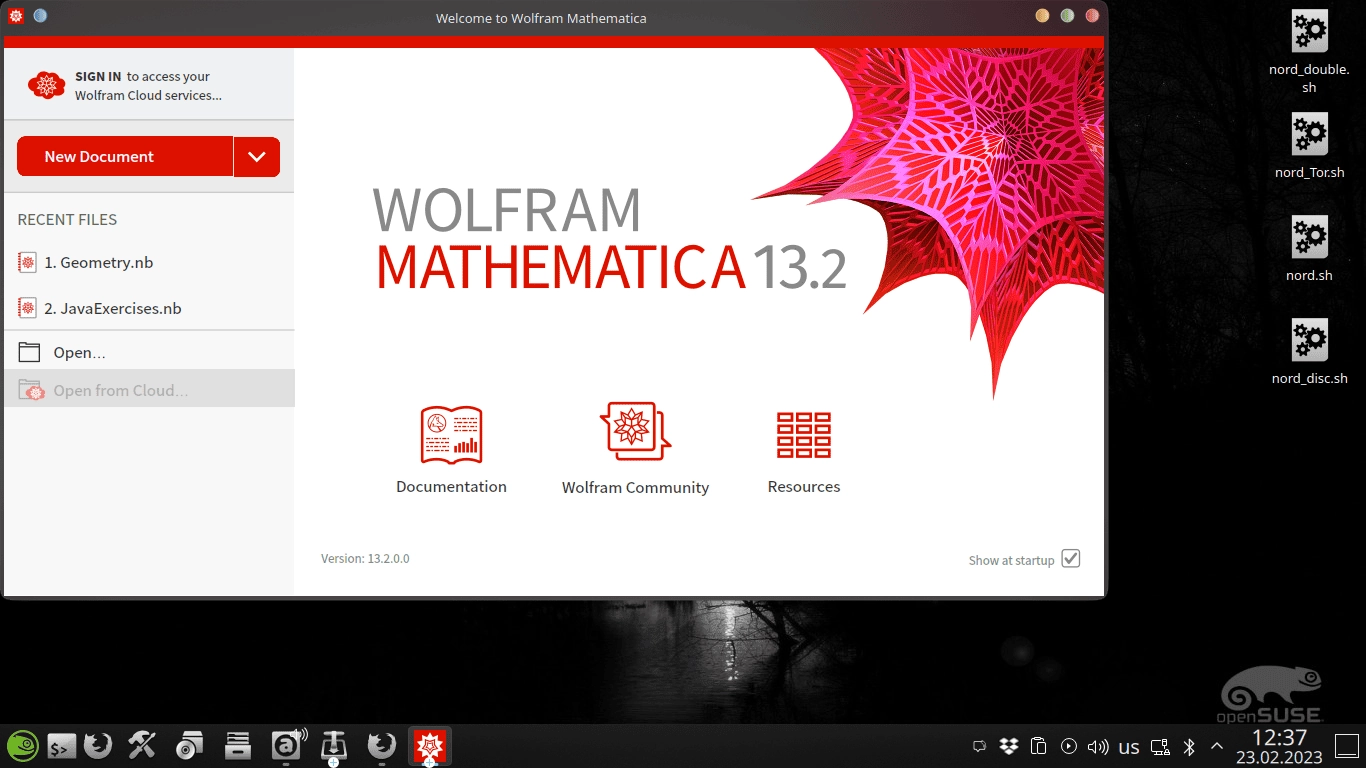Click the show desktop button
This screenshot has width=1366, height=768.
pyautogui.click(x=1348, y=746)
